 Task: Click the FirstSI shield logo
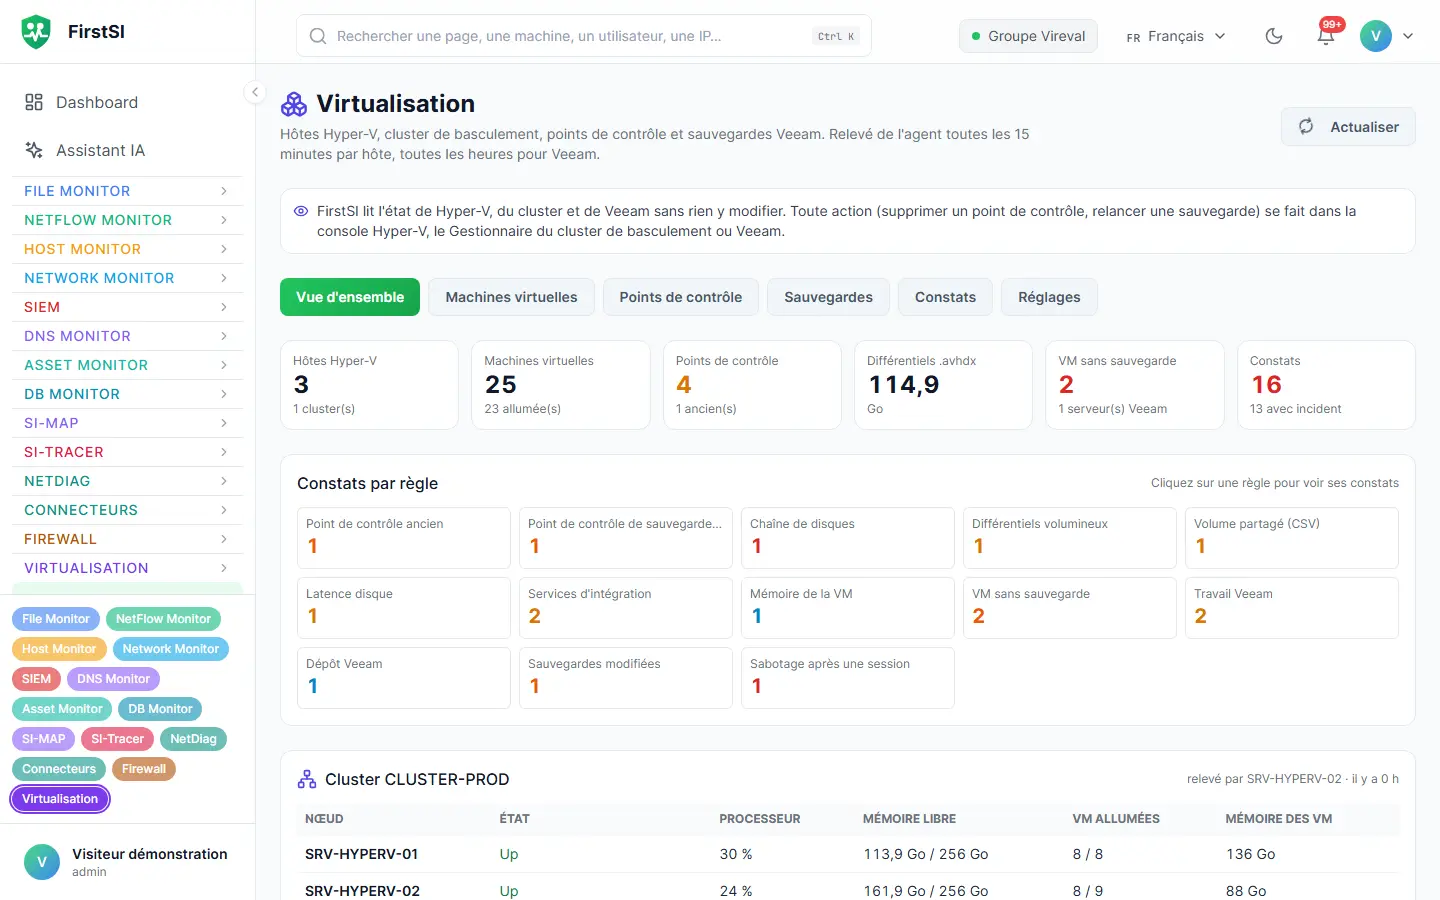36,32
